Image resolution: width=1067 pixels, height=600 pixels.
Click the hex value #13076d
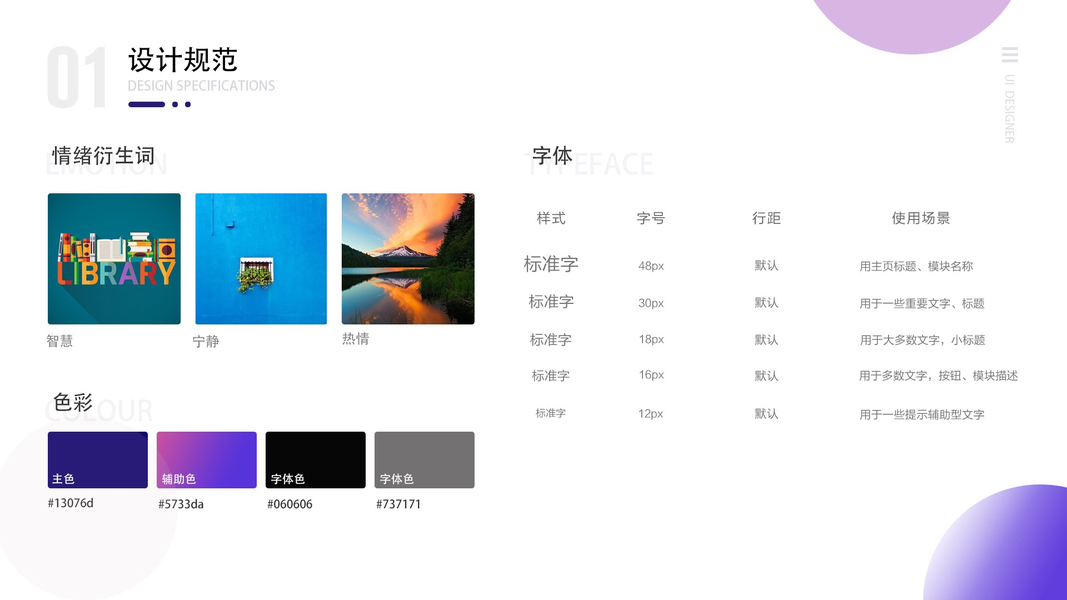(x=71, y=503)
